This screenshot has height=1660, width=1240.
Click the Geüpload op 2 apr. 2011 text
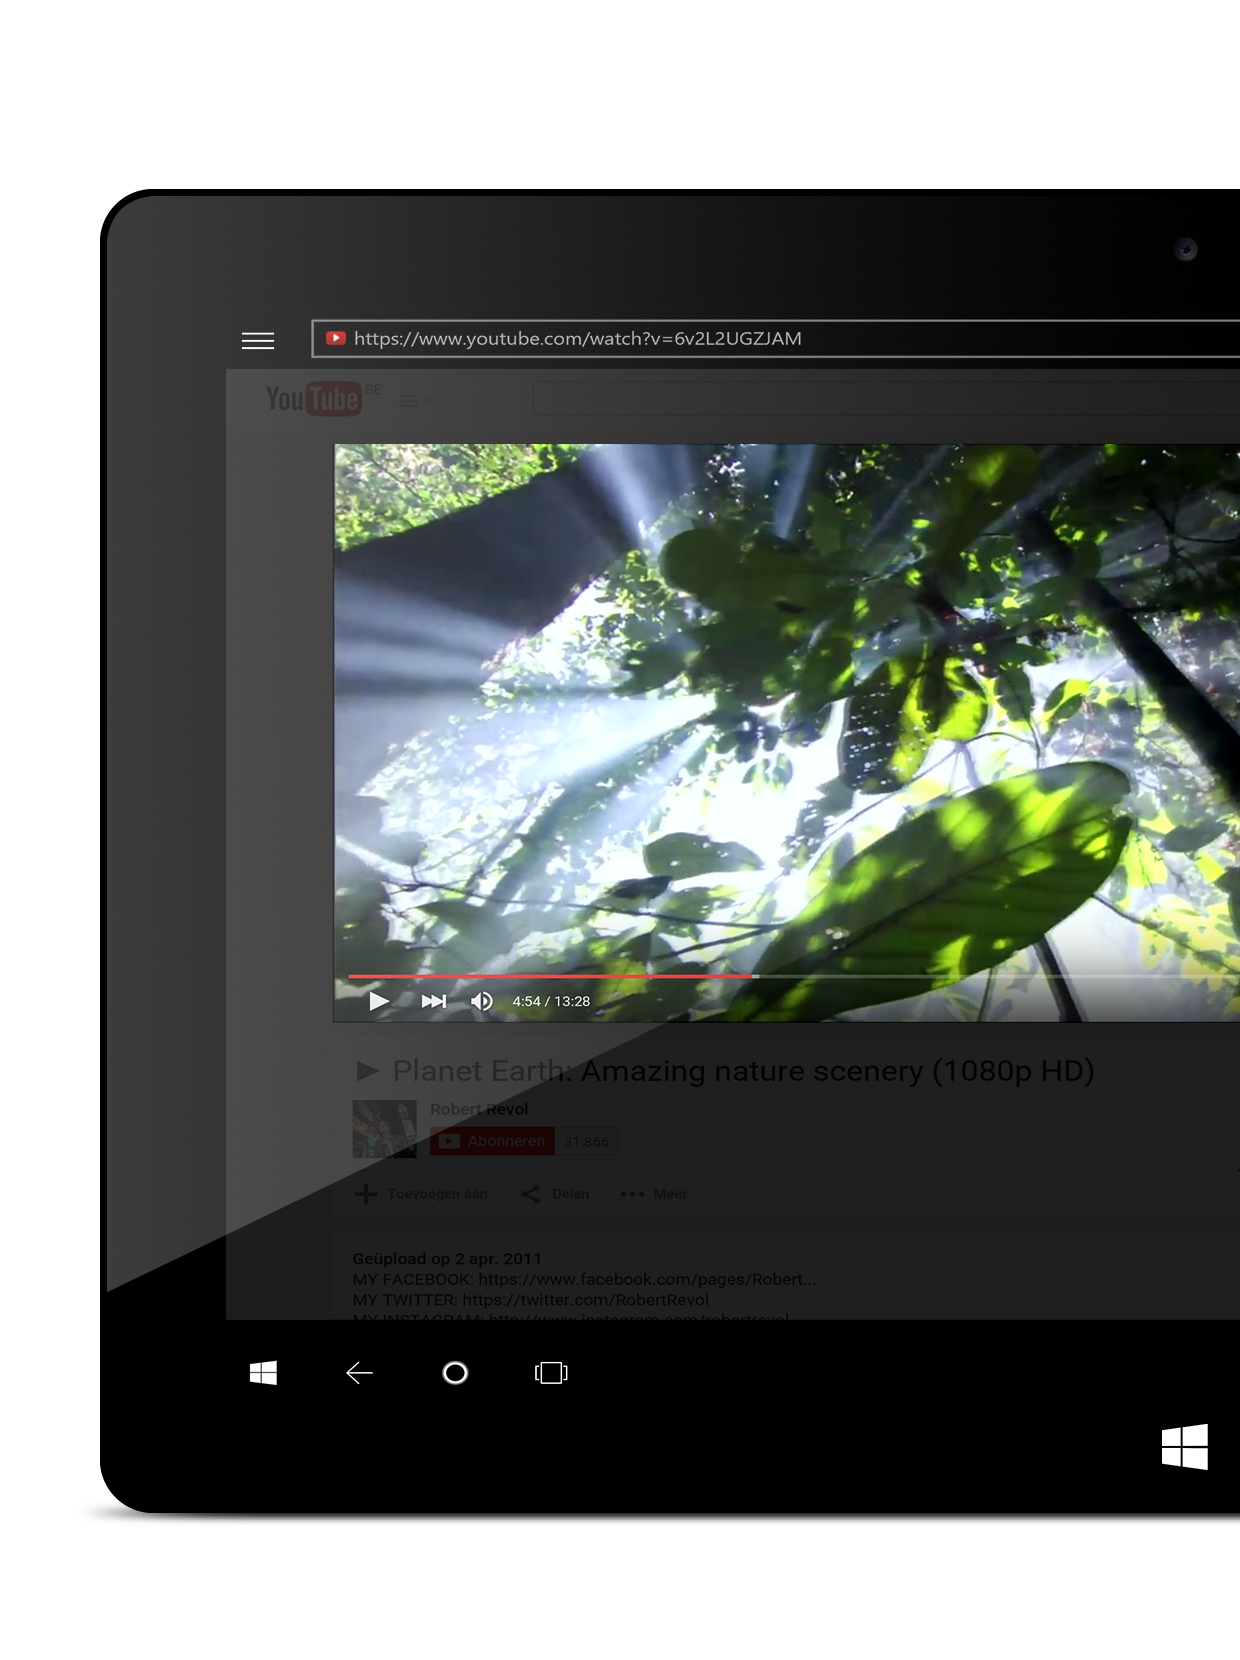click(x=447, y=1258)
